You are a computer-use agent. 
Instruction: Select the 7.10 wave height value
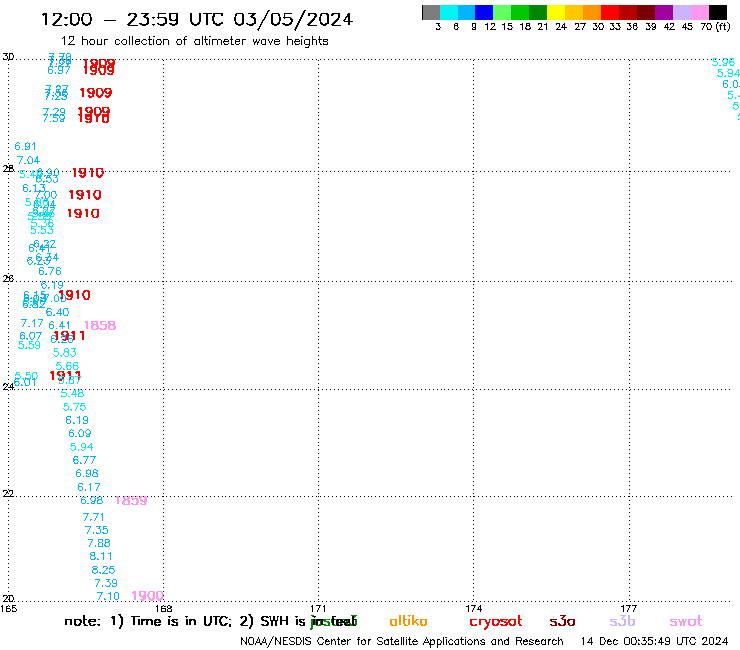(x=108, y=596)
